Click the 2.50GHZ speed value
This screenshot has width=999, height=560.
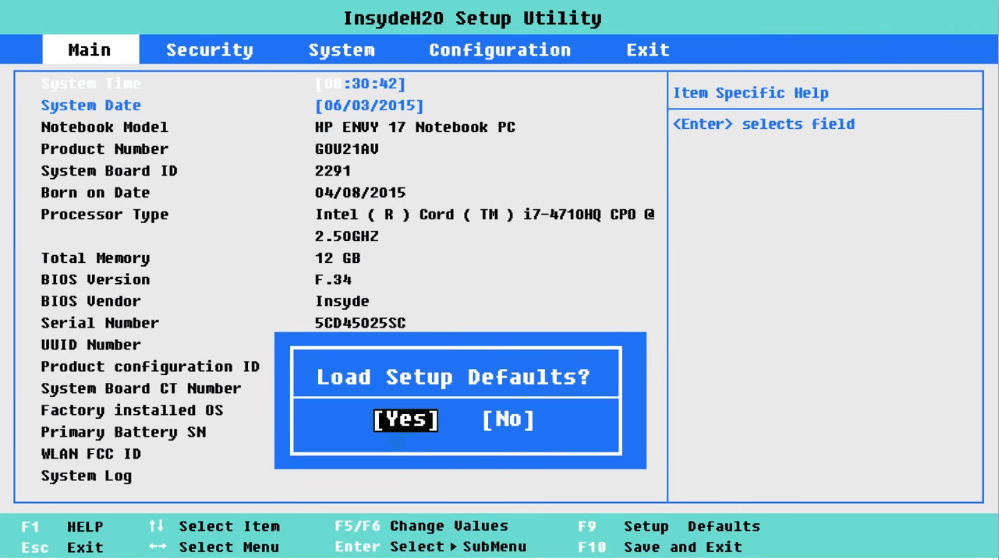(347, 236)
